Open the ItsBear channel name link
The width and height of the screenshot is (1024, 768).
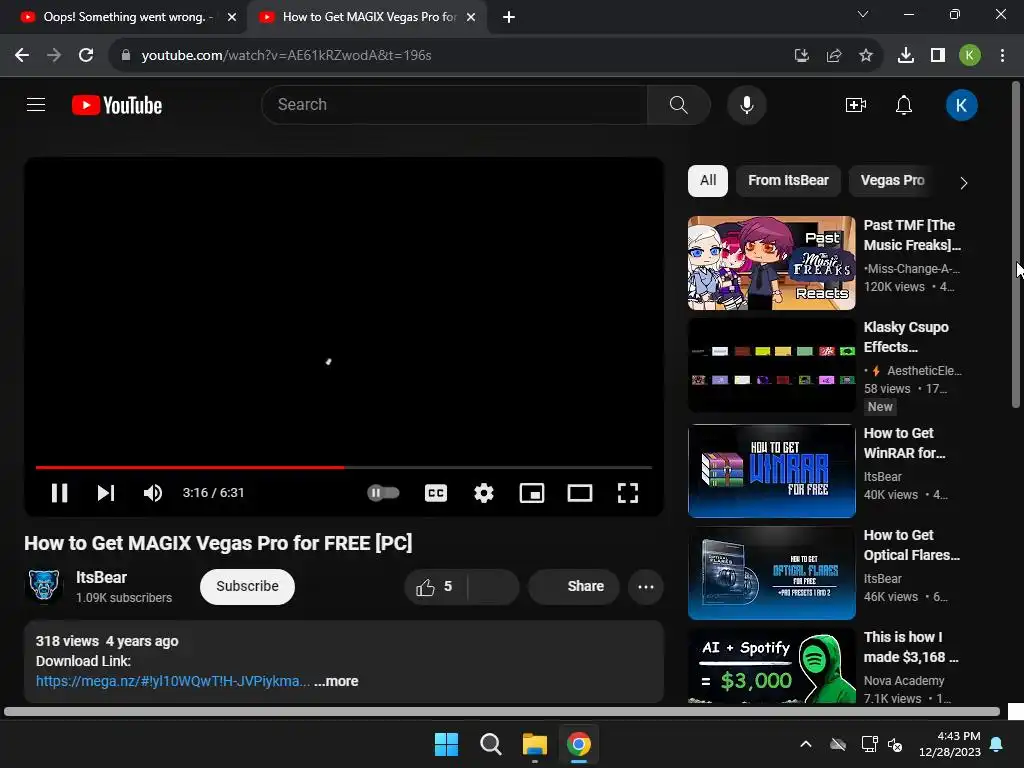(101, 577)
